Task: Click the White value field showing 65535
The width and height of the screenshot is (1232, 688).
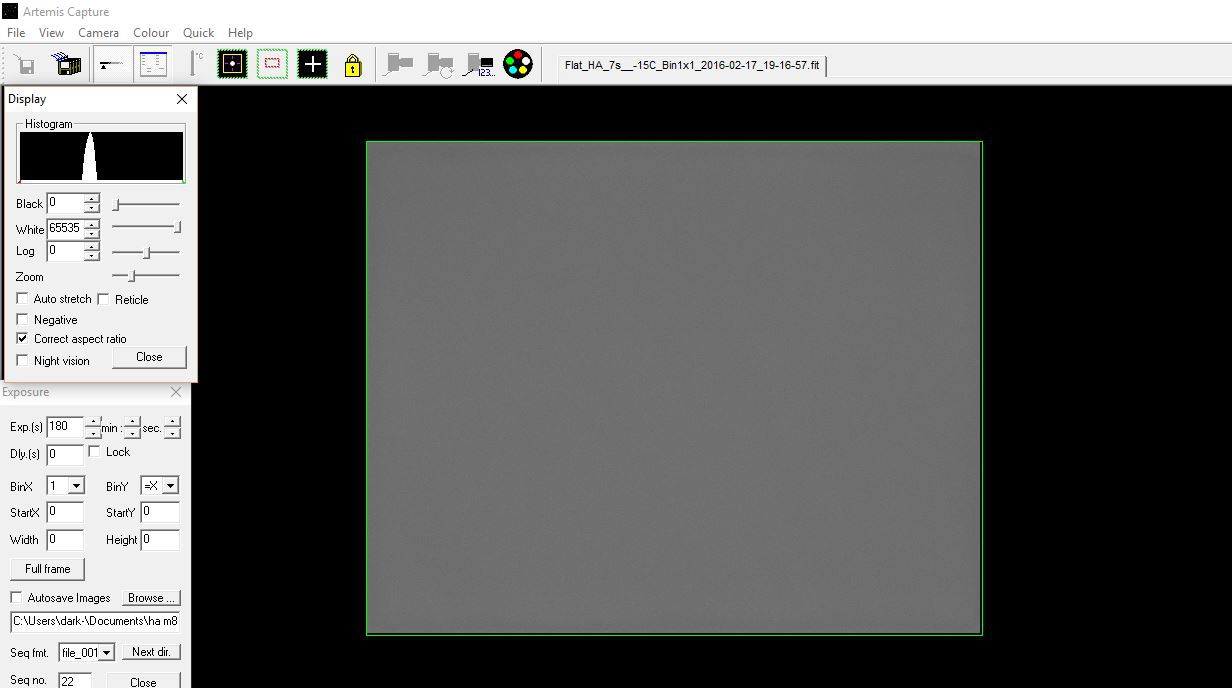Action: pyautogui.click(x=65, y=229)
